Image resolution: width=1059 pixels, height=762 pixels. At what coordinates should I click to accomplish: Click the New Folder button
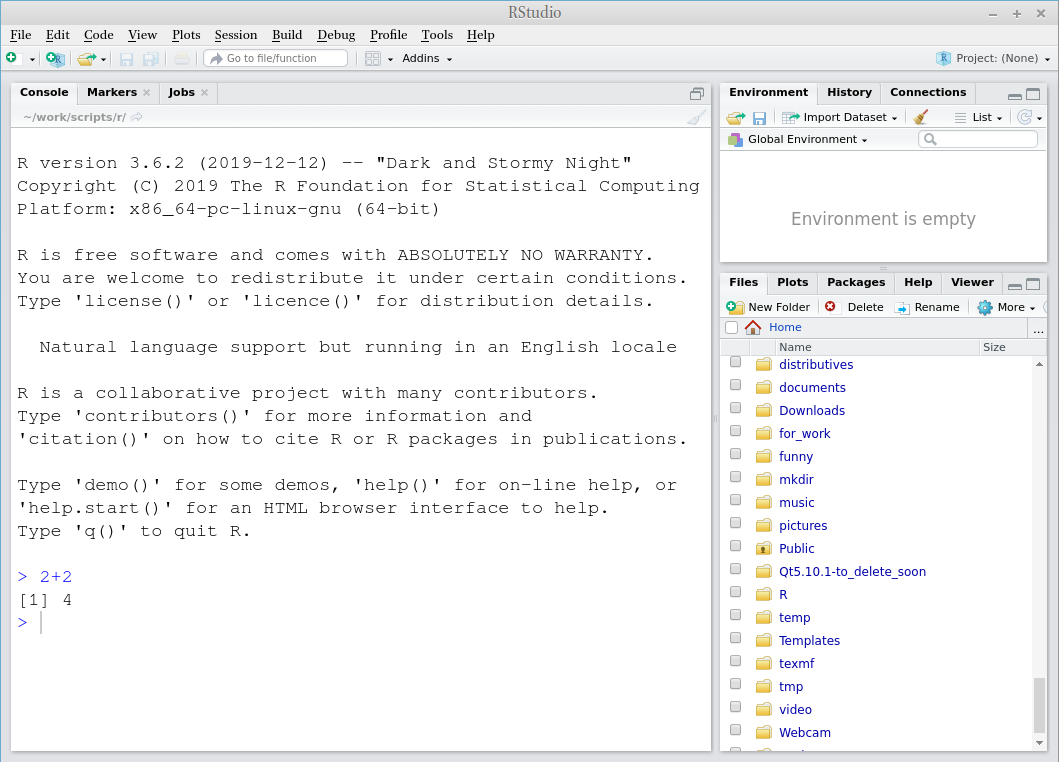click(x=769, y=307)
